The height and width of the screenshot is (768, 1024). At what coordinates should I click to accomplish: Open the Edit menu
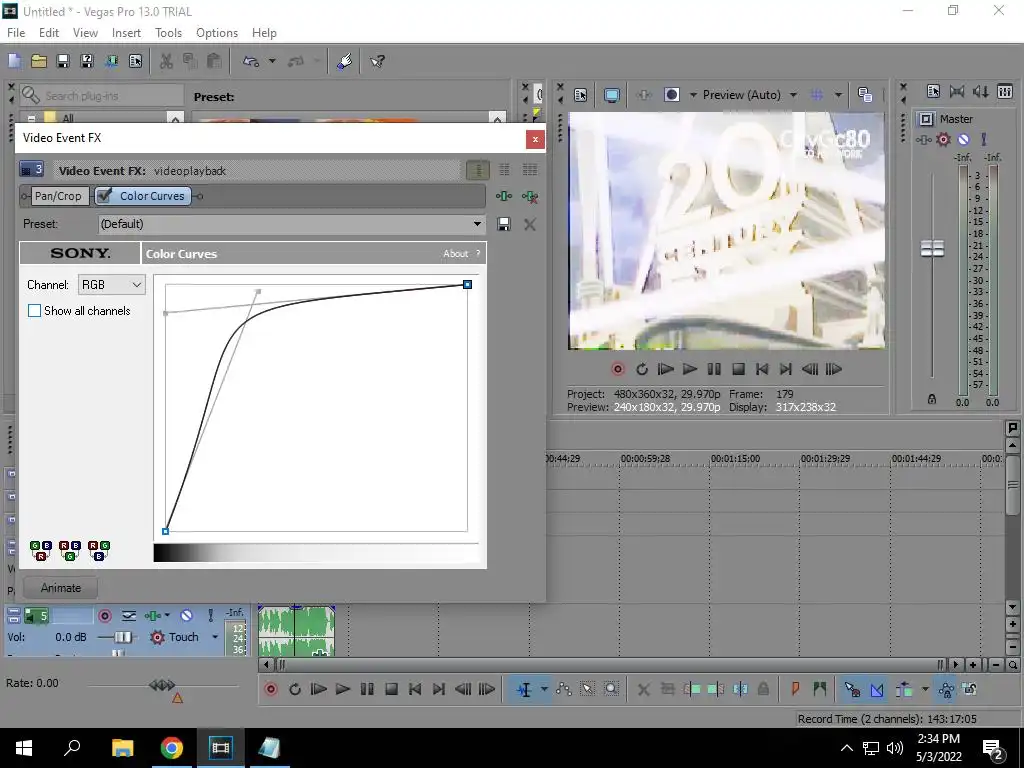tap(49, 33)
